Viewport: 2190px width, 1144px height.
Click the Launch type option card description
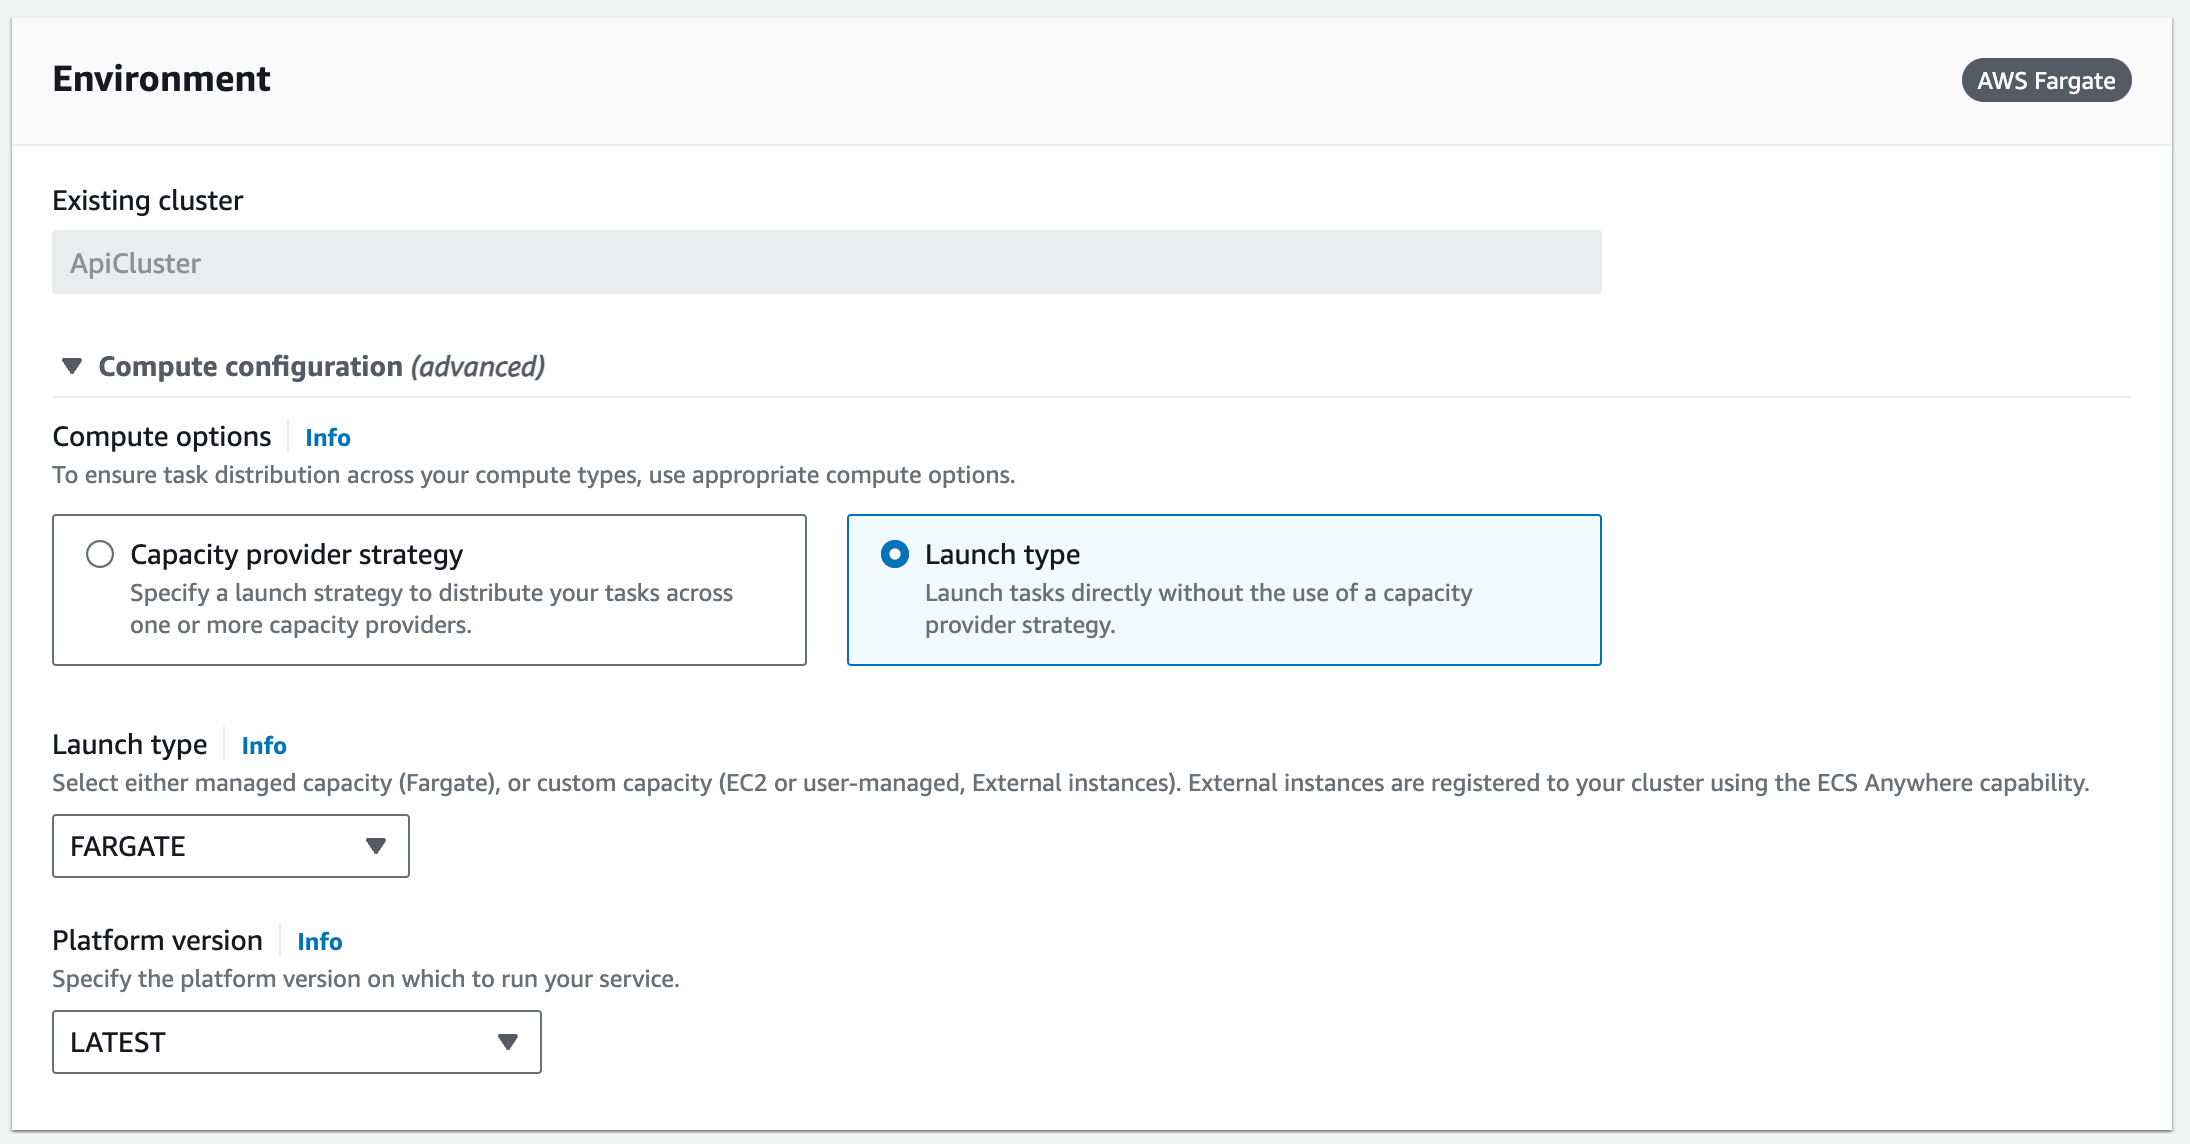(x=1198, y=609)
